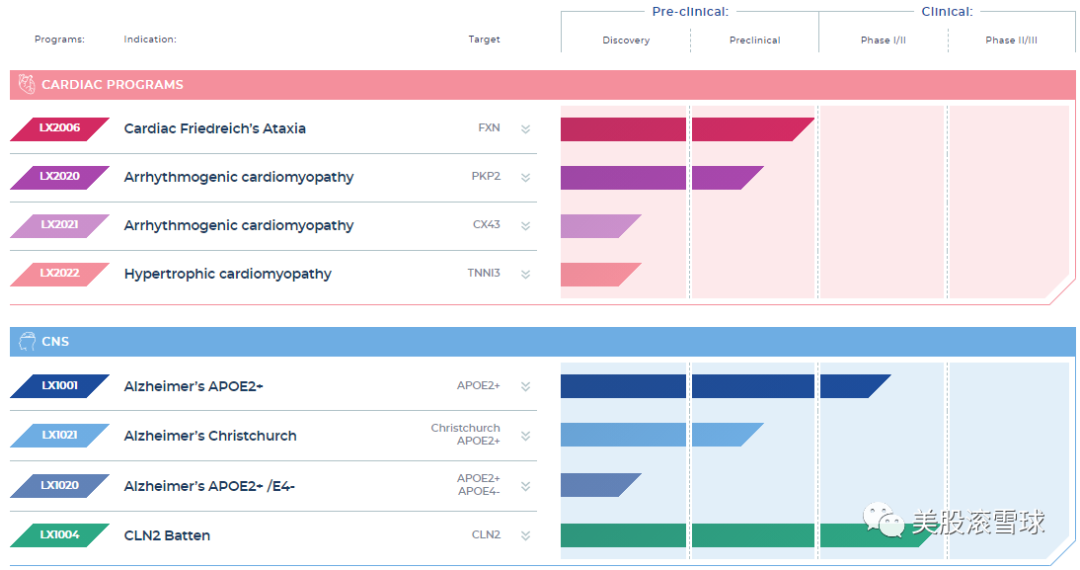This screenshot has width=1080, height=570.
Task: Open the Alzheimer's APOE2+ /E4- program
Action: point(209,486)
